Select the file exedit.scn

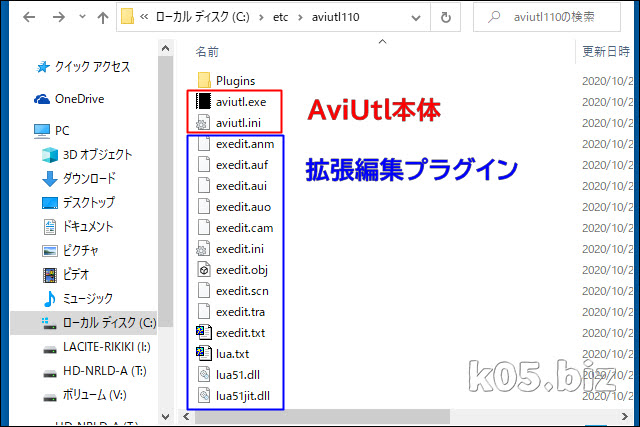242,291
